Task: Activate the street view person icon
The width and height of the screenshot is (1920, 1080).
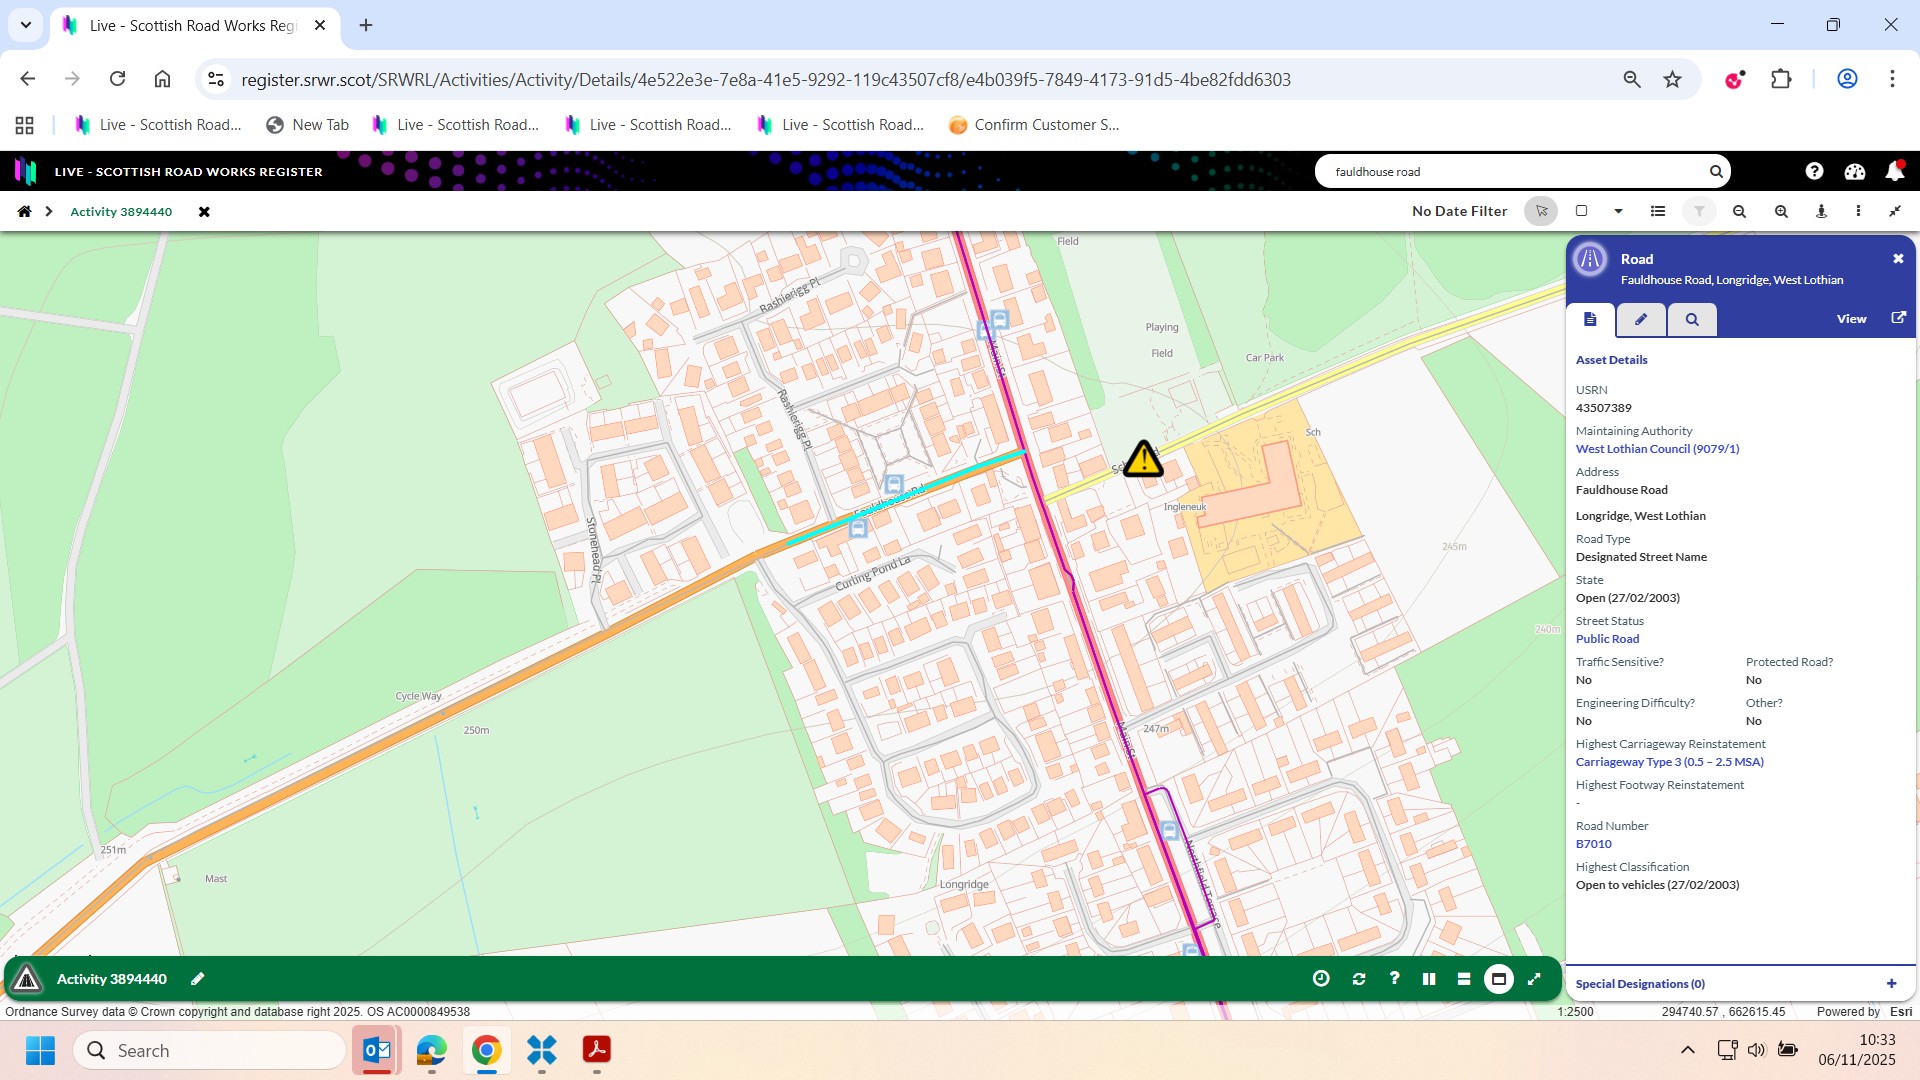Action: point(1821,211)
